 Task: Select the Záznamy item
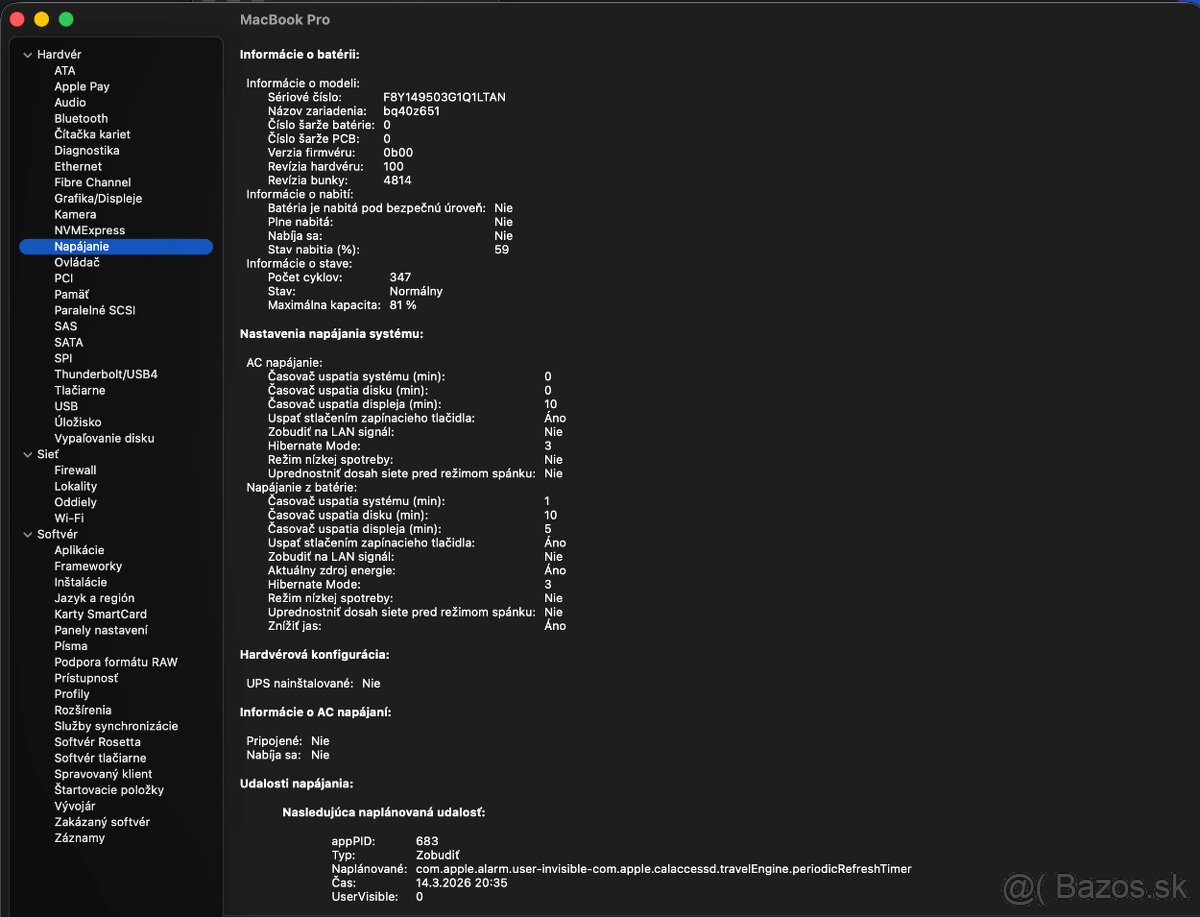pos(79,838)
